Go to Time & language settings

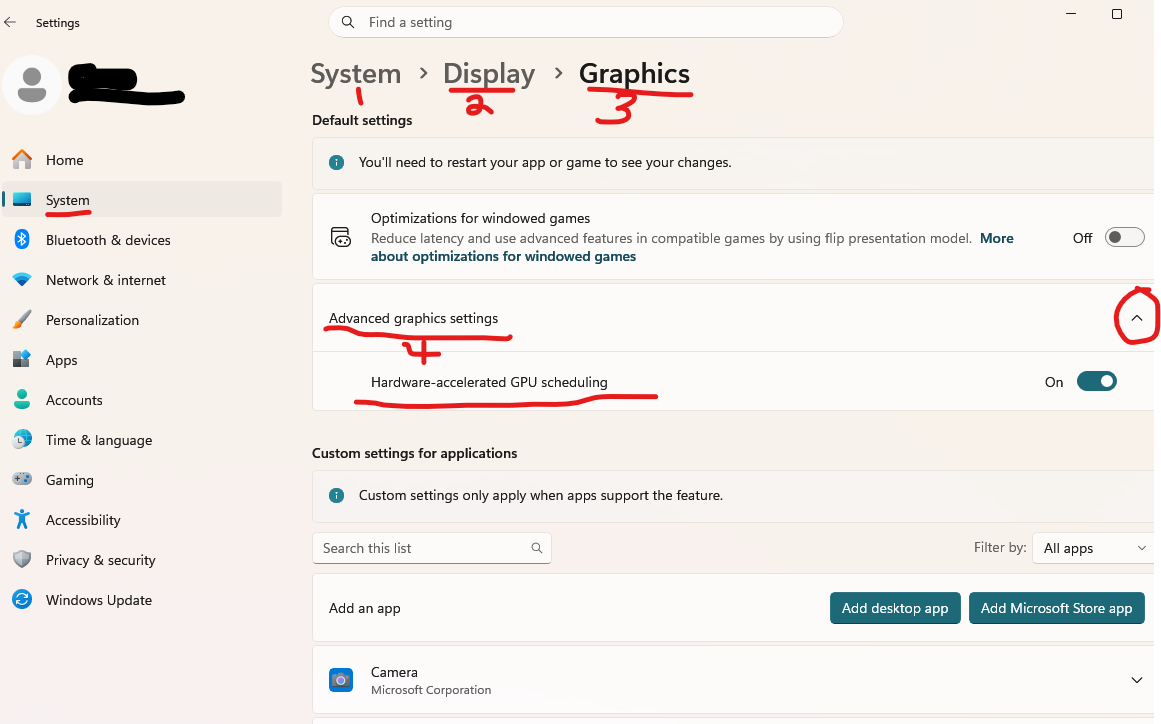(142, 440)
